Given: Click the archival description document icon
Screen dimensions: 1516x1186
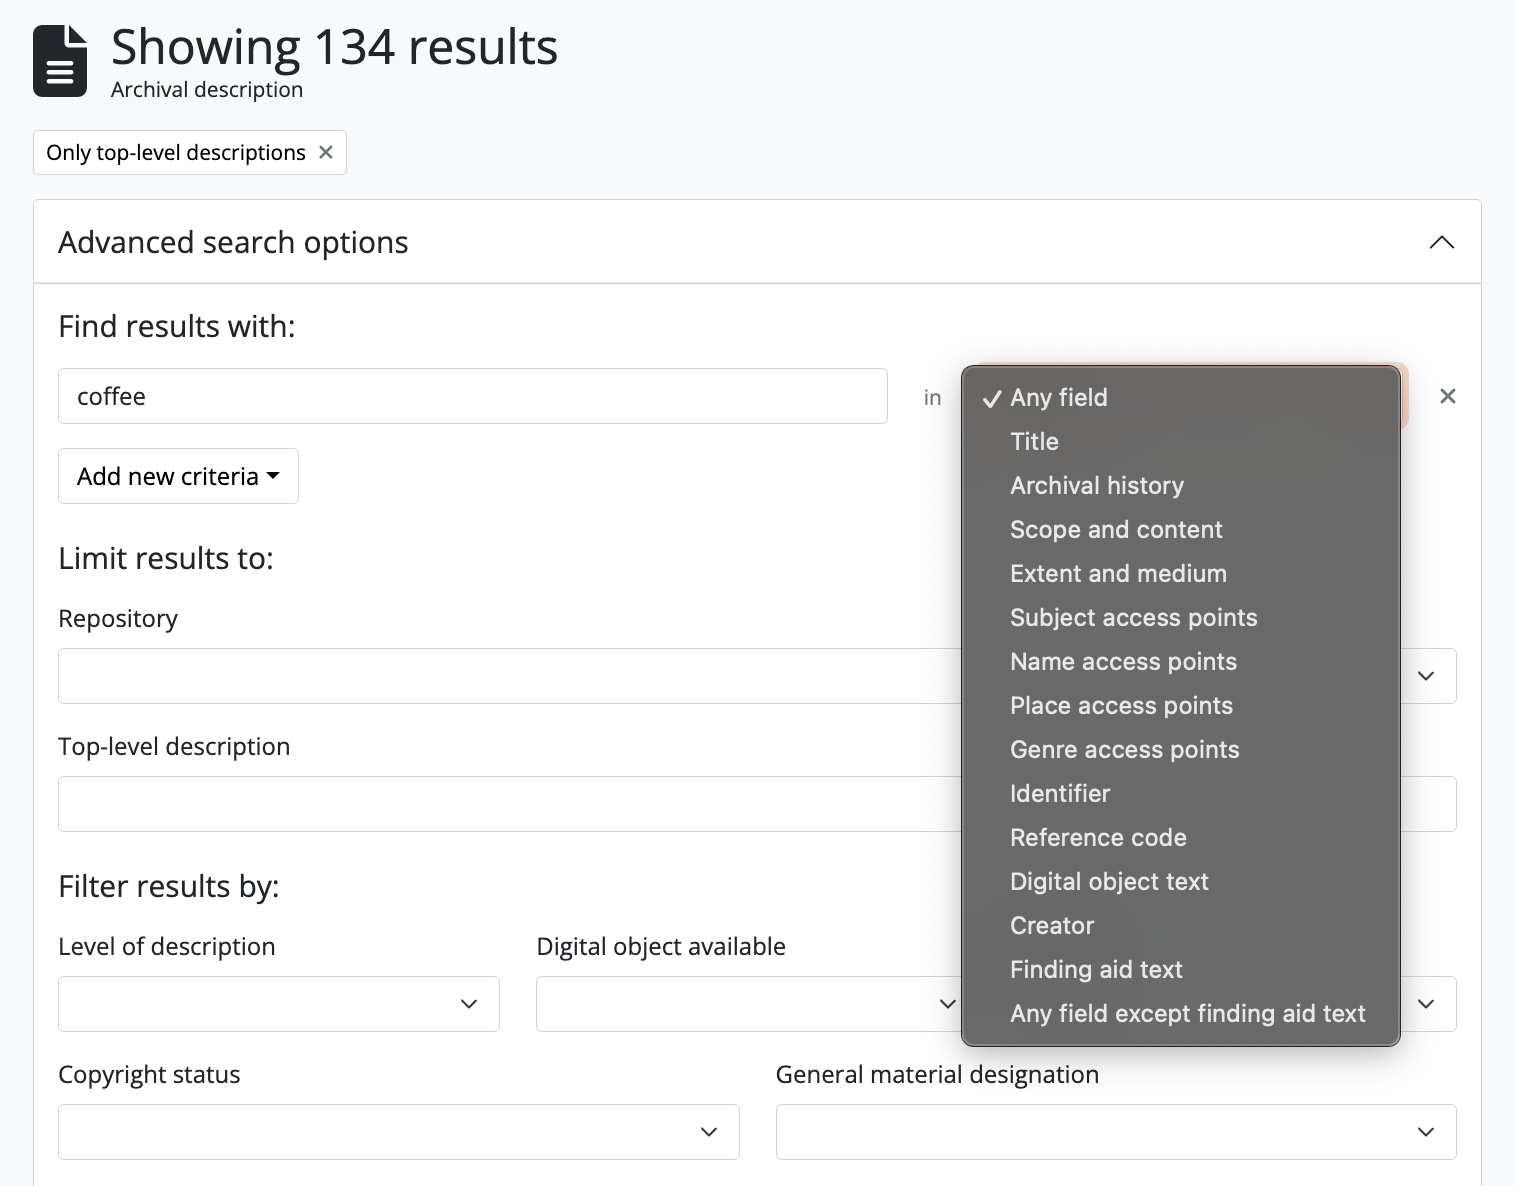Looking at the screenshot, I should click(60, 61).
